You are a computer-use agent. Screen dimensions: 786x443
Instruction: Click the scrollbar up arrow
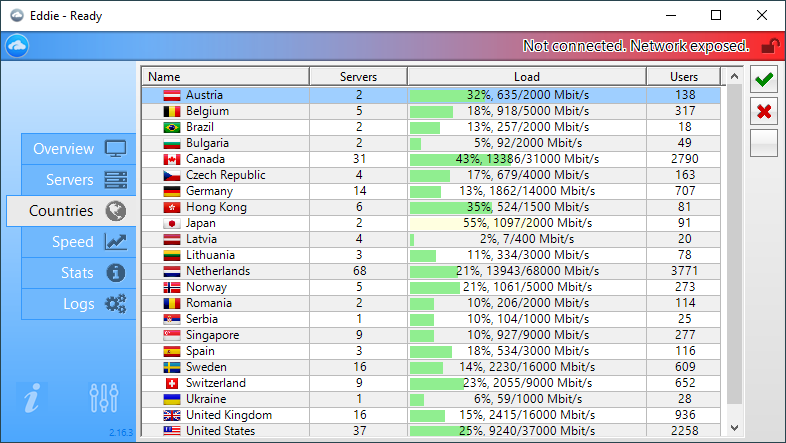click(x=734, y=76)
